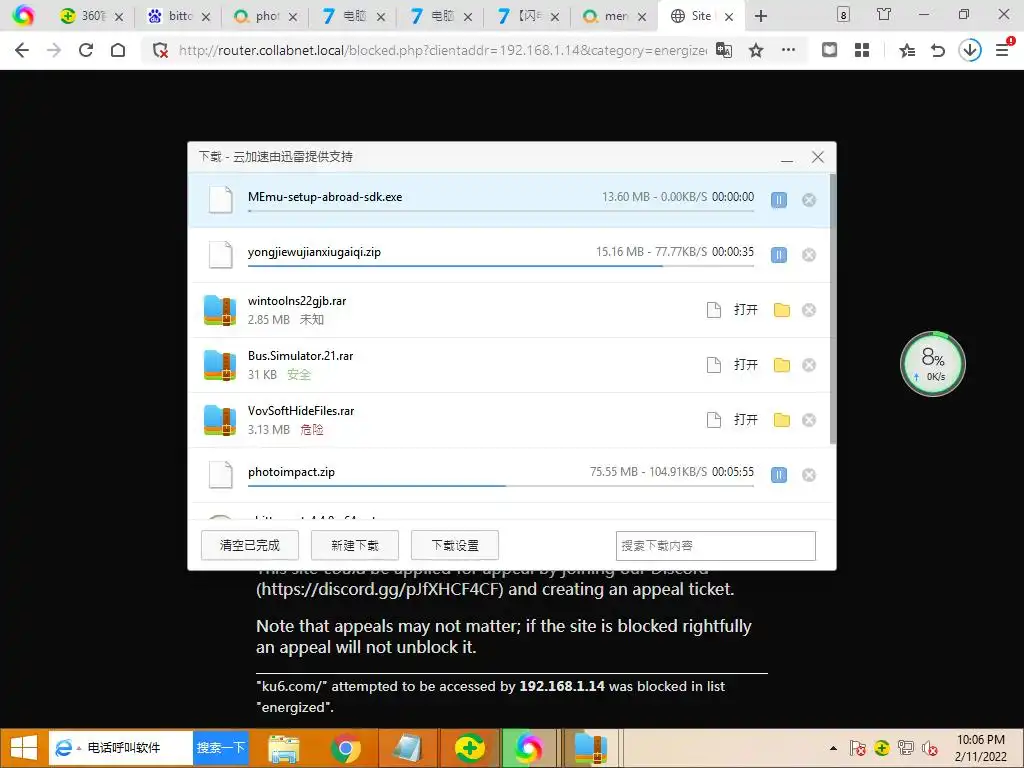This screenshot has height=768, width=1024.
Task: Open the browser main menu hamburger icon
Action: pyautogui.click(x=1002, y=49)
